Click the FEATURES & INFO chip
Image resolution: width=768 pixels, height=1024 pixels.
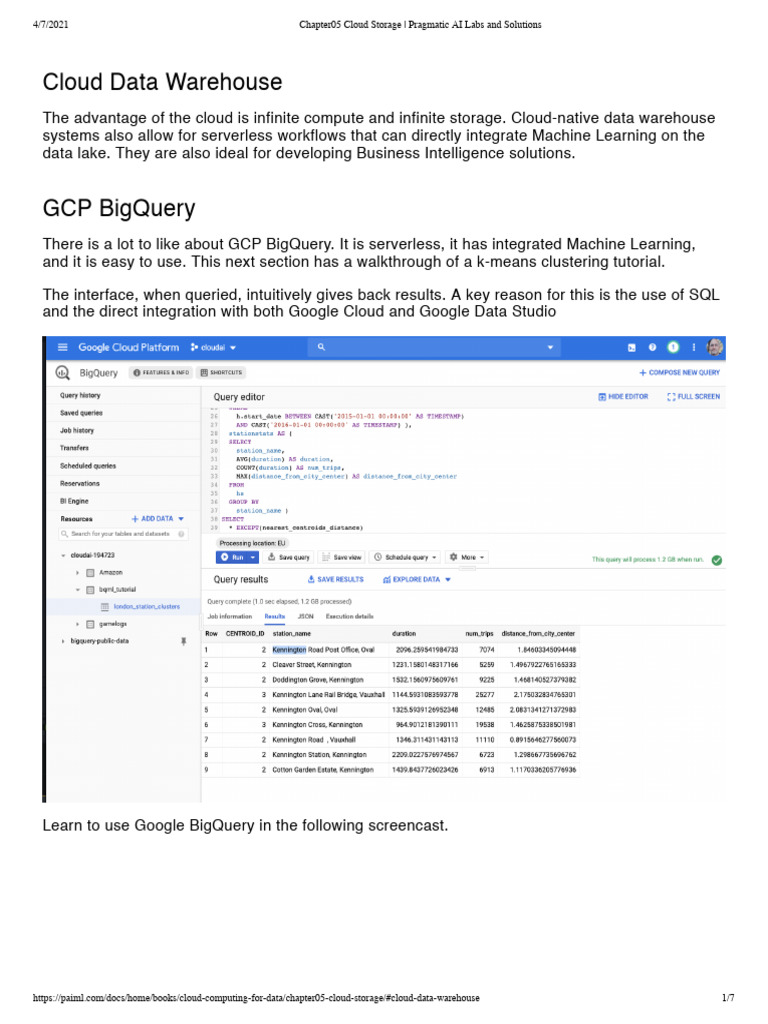pos(161,373)
